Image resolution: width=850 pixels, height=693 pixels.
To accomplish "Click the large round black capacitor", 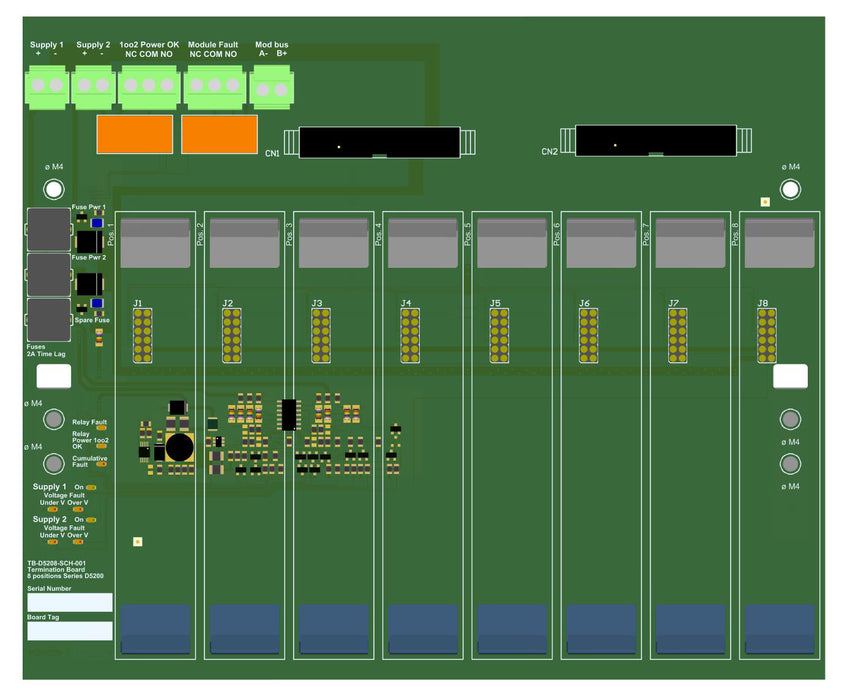I will (x=179, y=447).
